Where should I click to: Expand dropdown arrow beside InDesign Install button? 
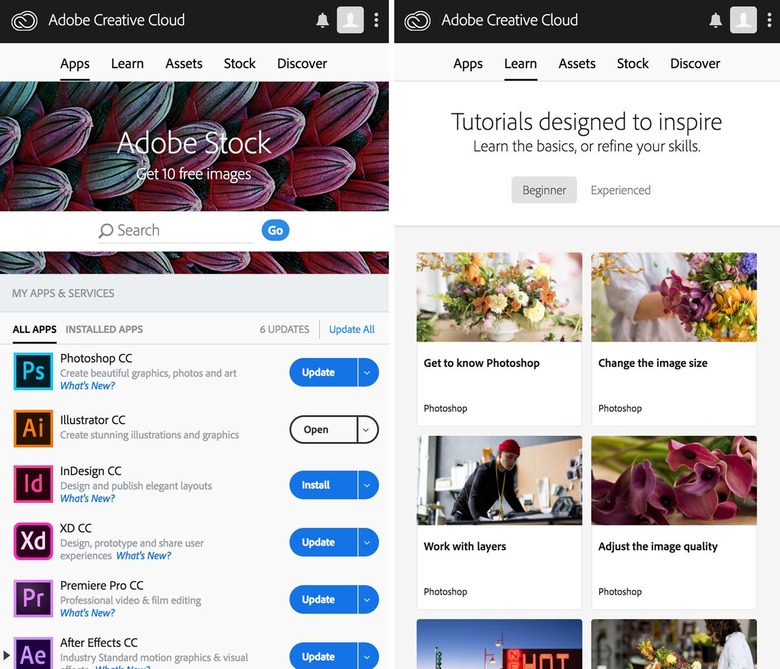367,485
